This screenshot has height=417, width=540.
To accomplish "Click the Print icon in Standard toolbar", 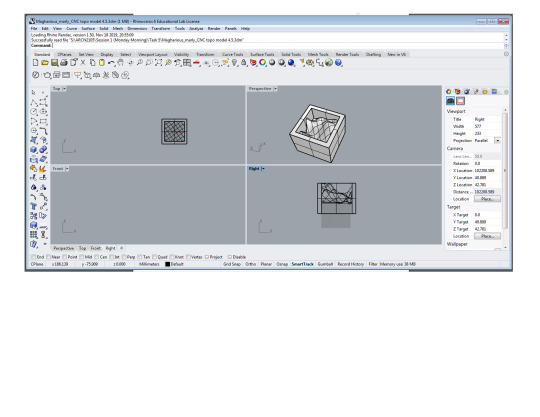I will click(x=64, y=63).
